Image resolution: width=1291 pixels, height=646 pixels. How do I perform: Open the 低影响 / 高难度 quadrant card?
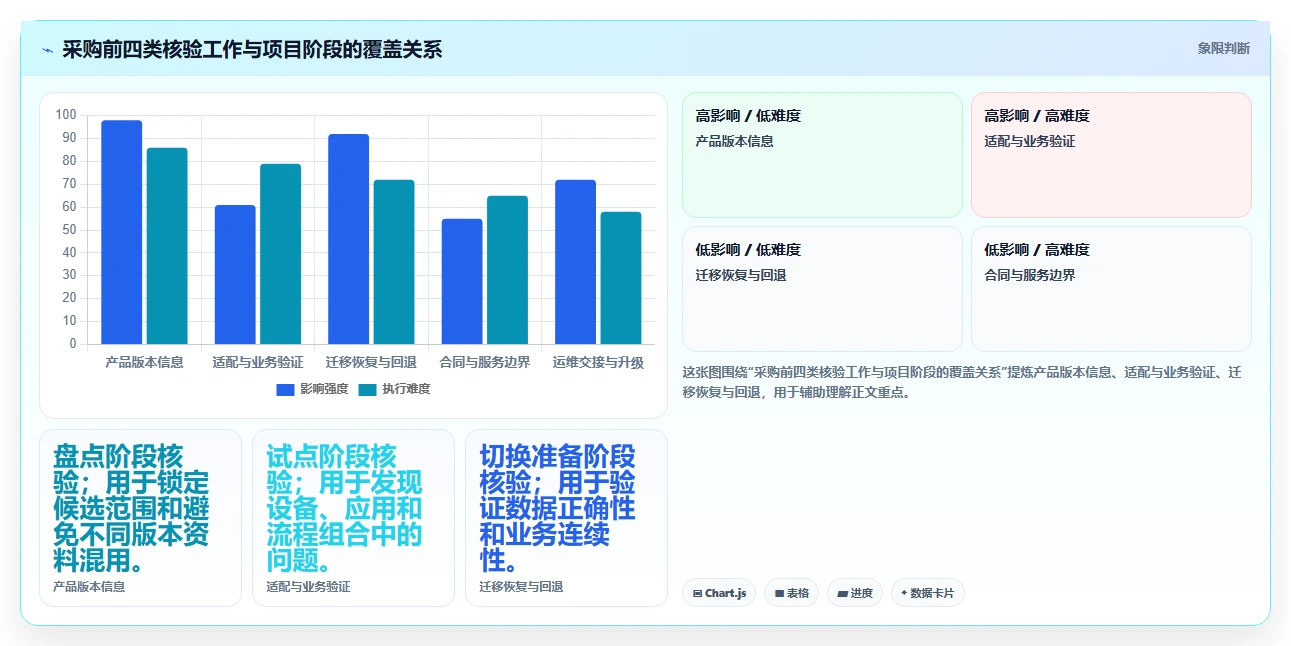(x=1111, y=289)
